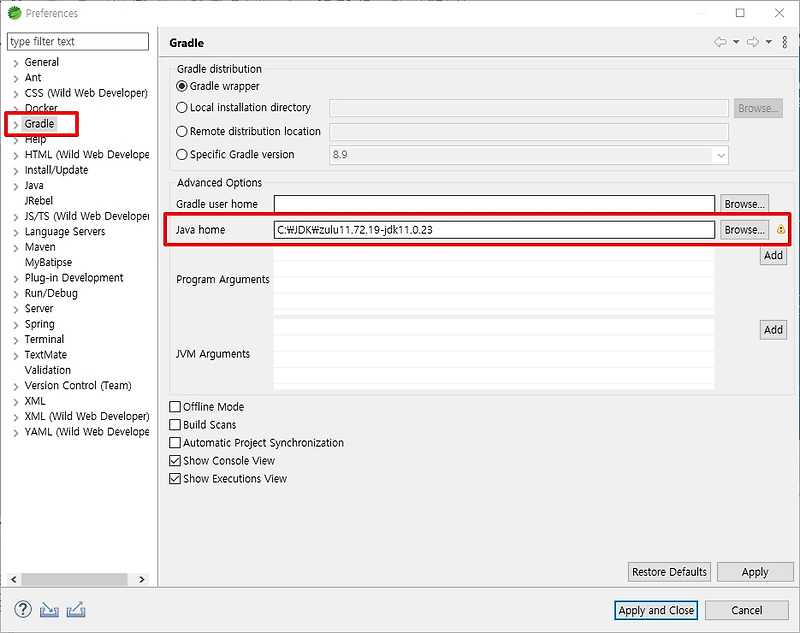Select JRebel in the preferences sidebar
800x633 pixels.
coord(38,200)
